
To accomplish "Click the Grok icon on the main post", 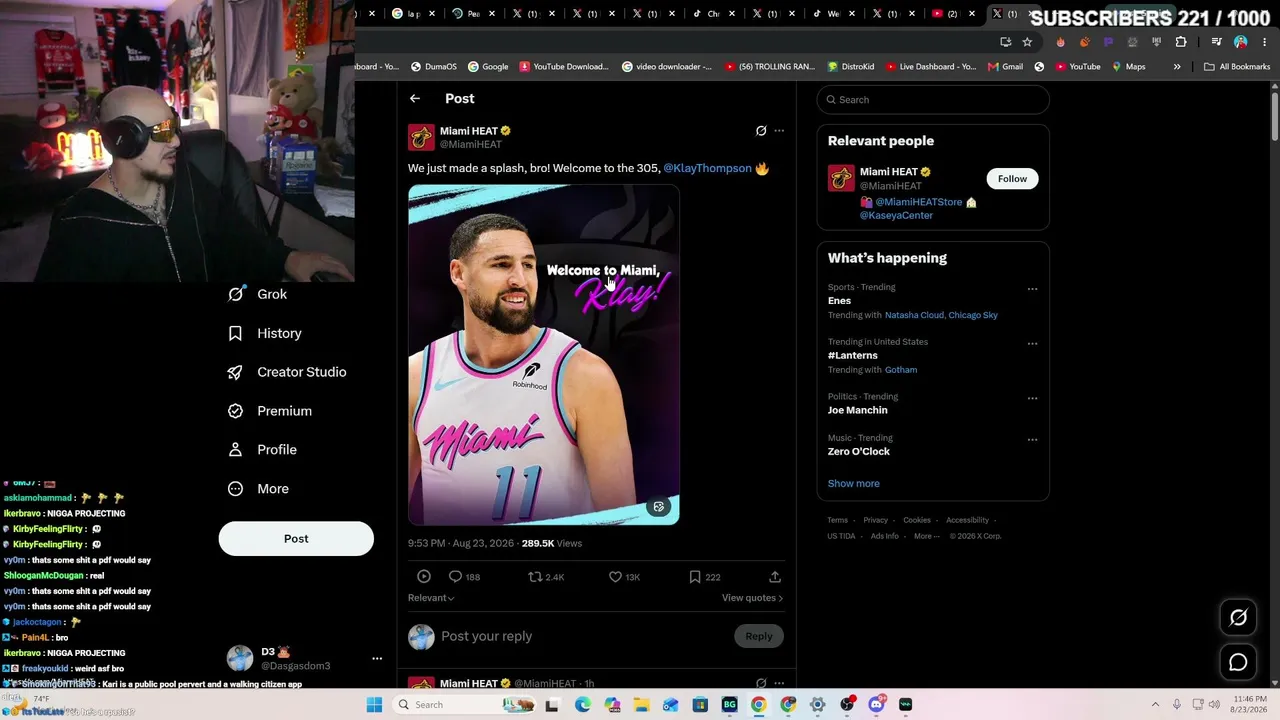I will point(761,131).
